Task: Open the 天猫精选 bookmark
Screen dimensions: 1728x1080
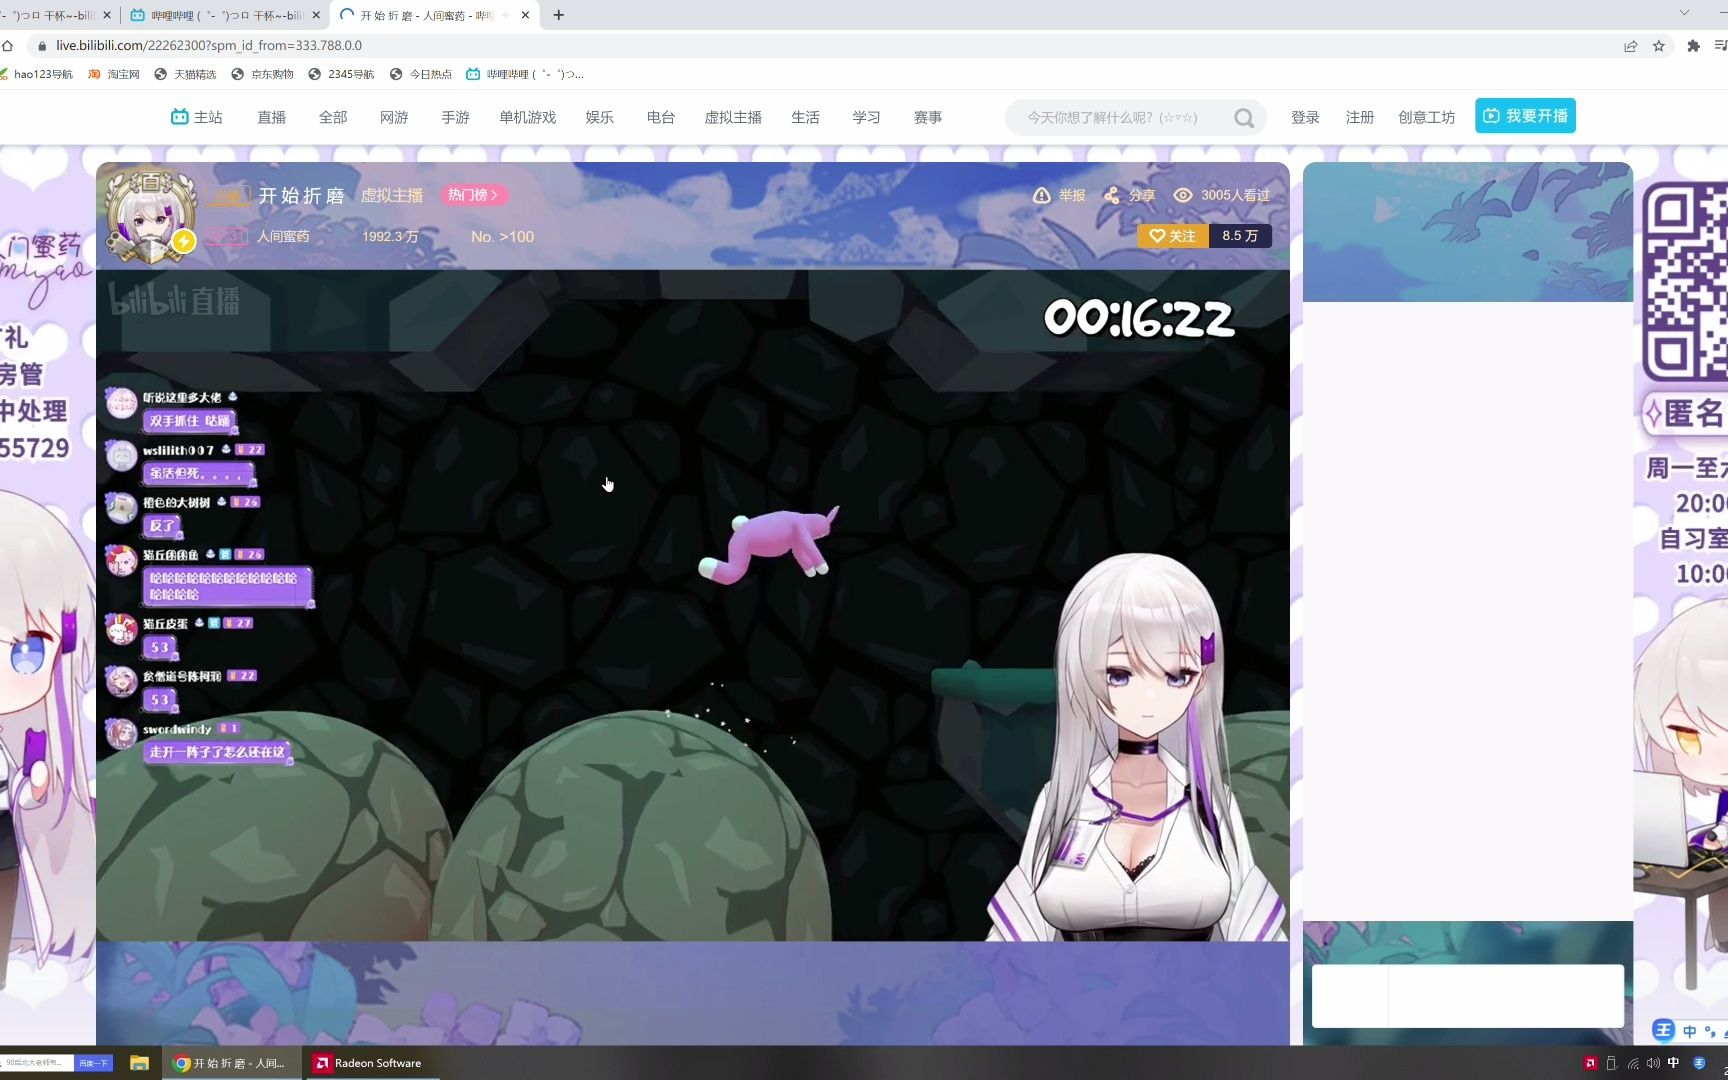Action: pyautogui.click(x=186, y=74)
